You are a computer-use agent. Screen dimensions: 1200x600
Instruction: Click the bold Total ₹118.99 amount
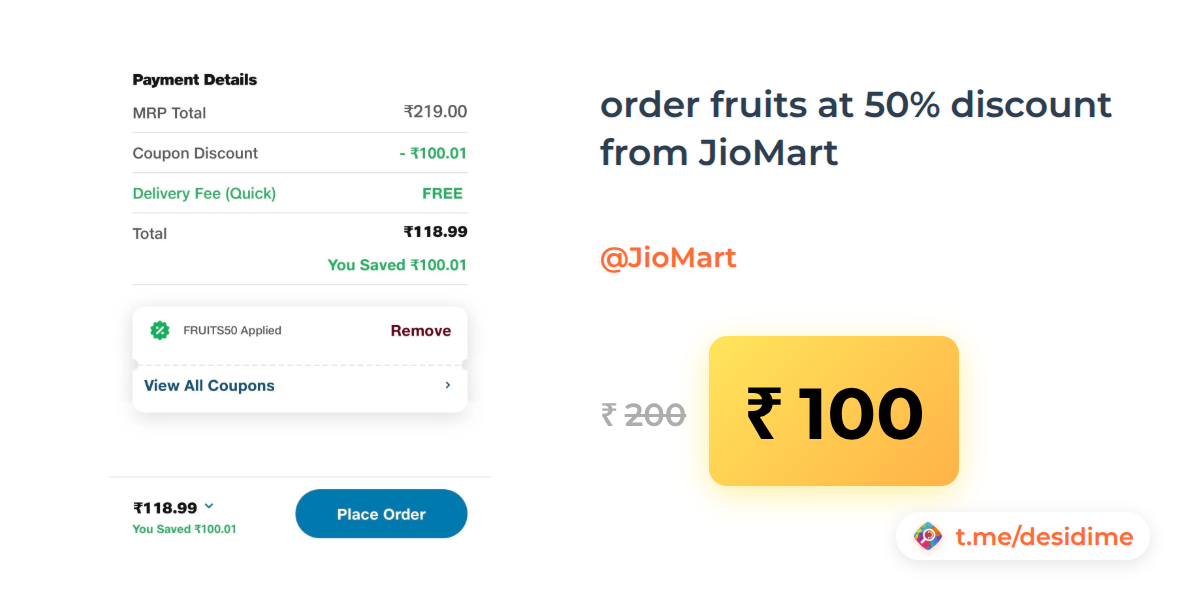435,232
